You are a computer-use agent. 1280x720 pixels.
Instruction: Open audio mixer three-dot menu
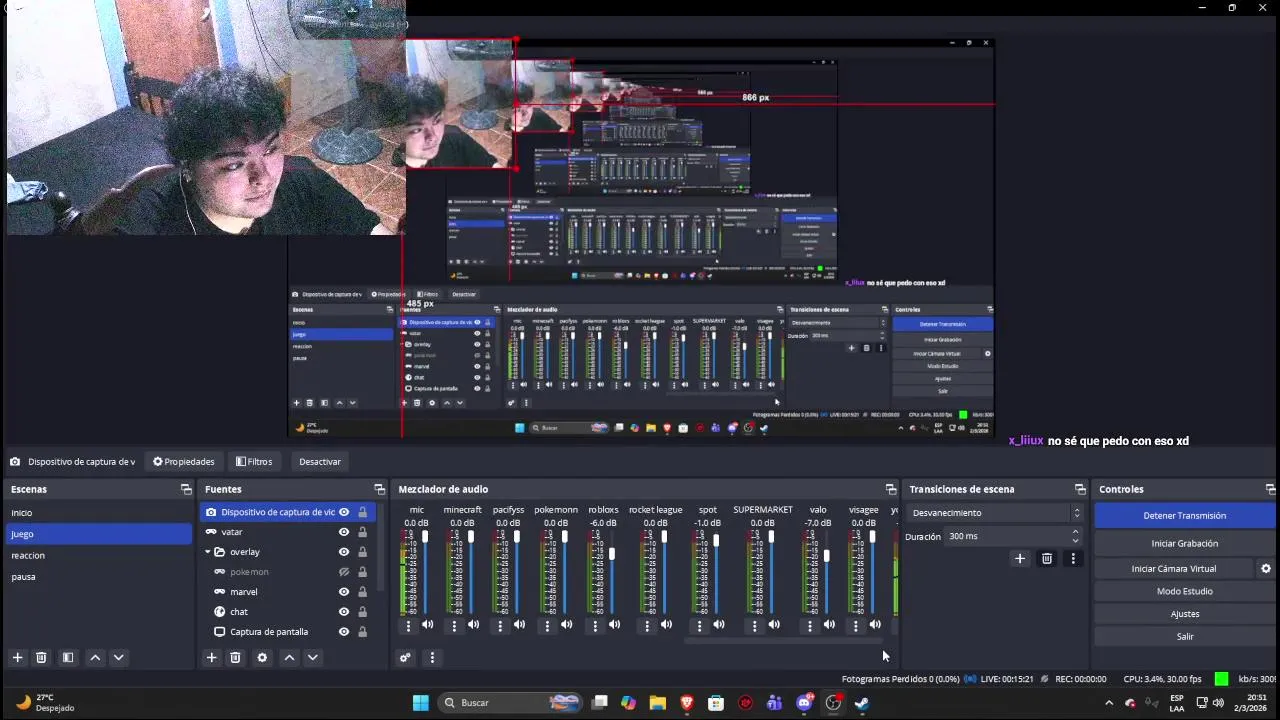432,657
